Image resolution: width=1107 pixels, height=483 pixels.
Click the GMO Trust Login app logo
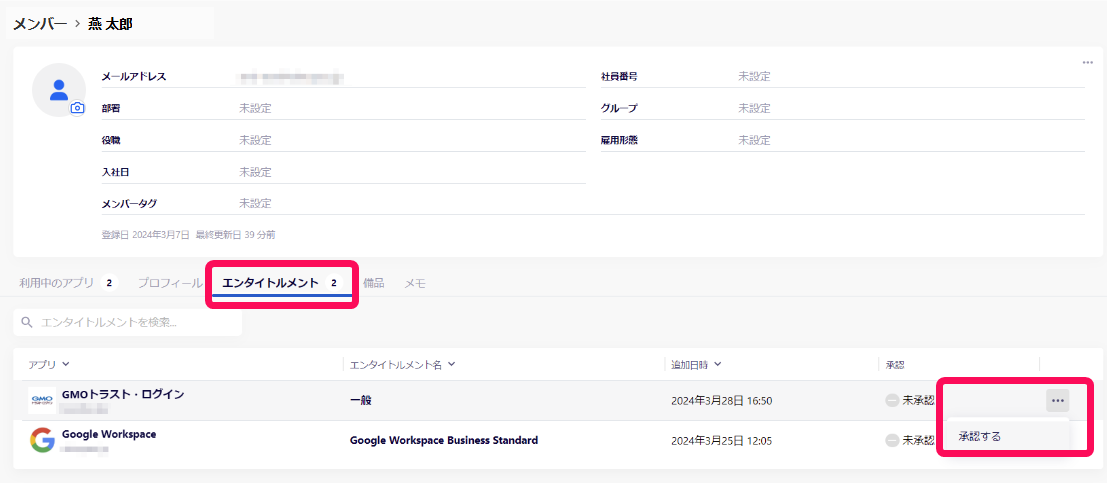[x=42, y=400]
